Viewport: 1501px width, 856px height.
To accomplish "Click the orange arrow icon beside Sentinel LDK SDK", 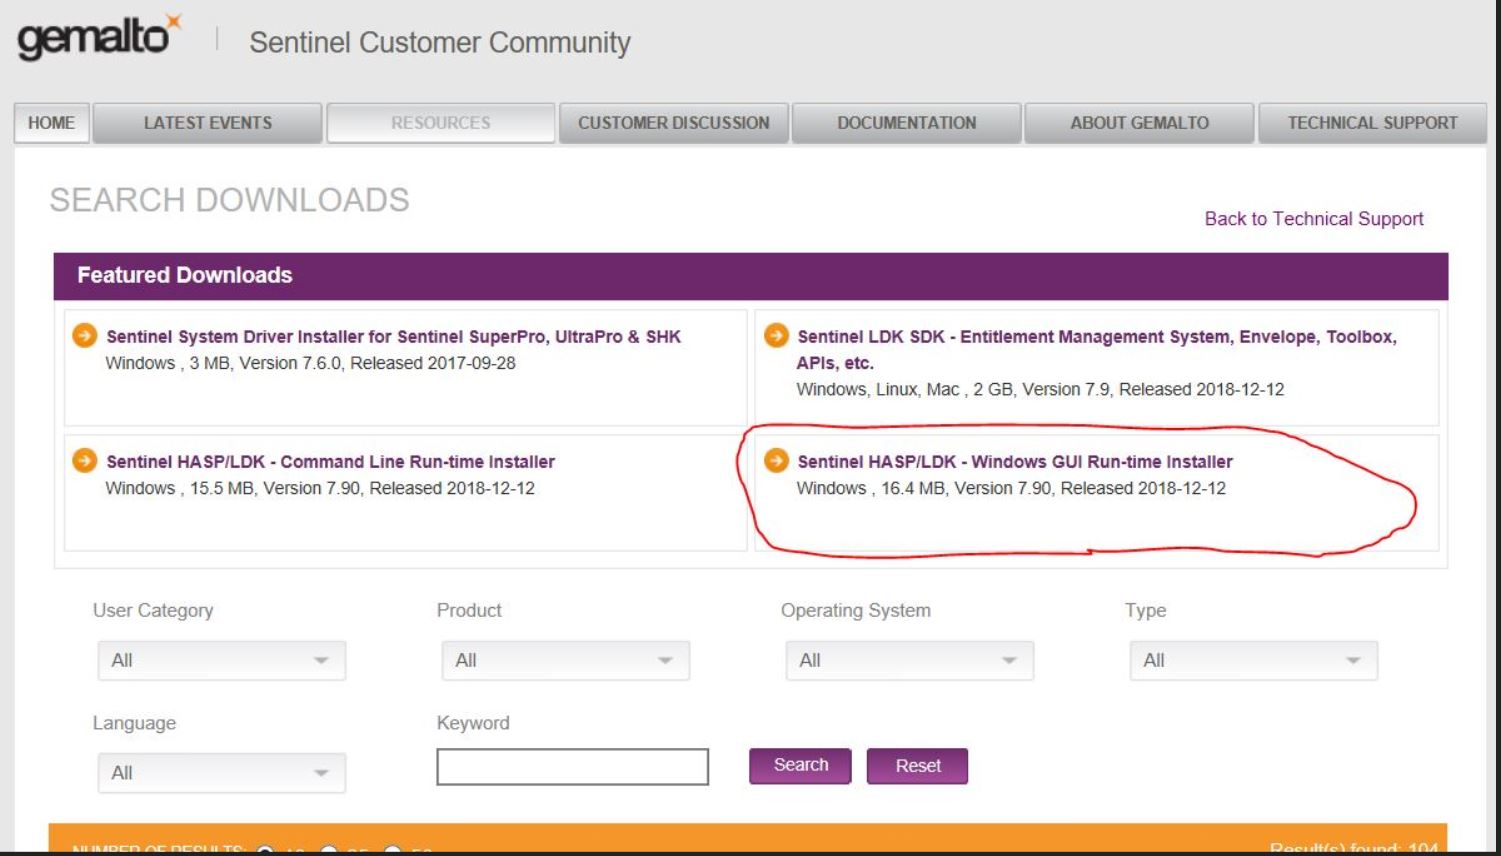I will point(776,336).
